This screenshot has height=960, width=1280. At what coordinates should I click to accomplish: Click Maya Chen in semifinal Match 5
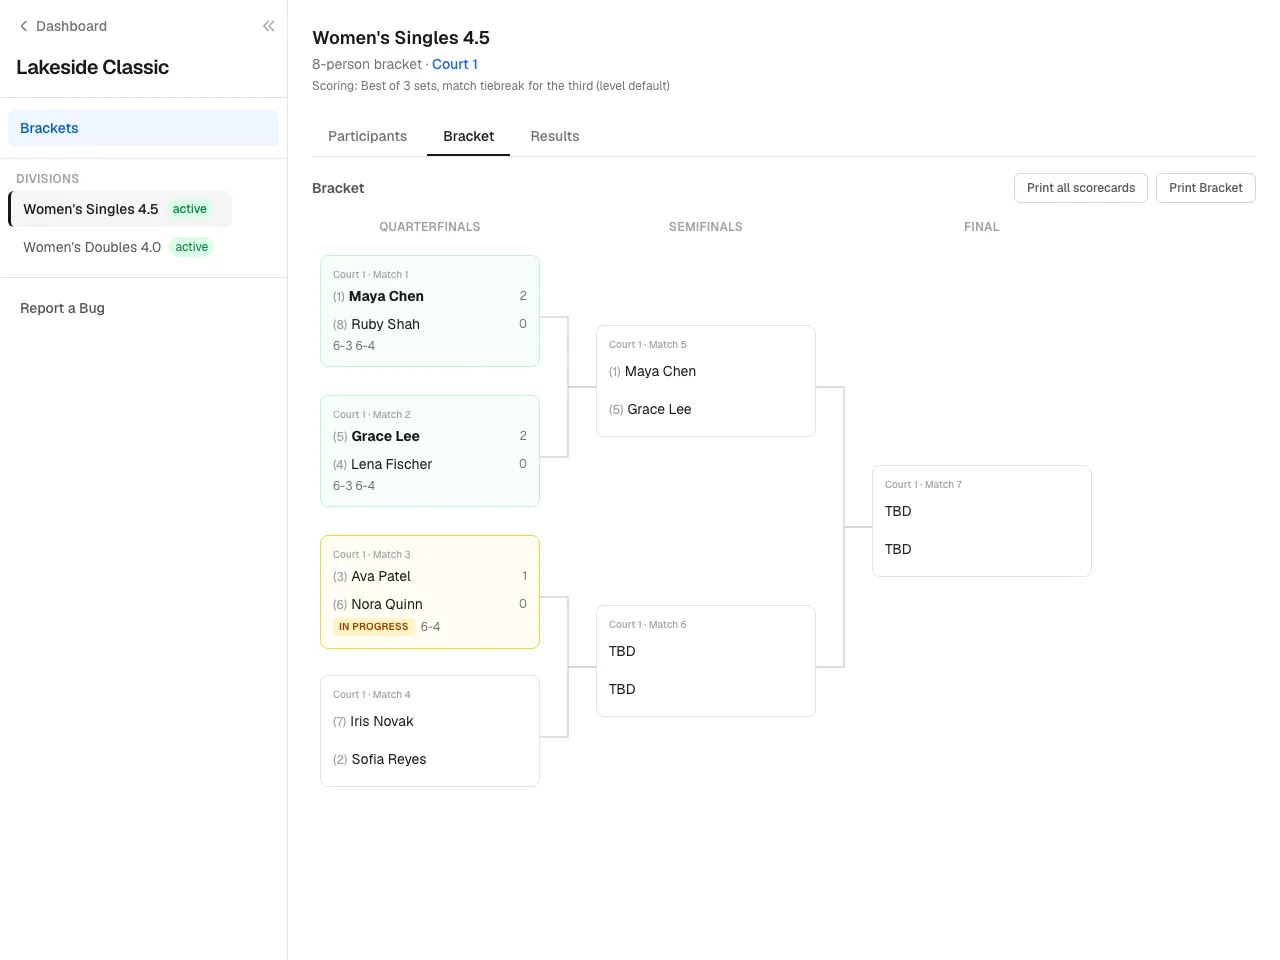(660, 371)
